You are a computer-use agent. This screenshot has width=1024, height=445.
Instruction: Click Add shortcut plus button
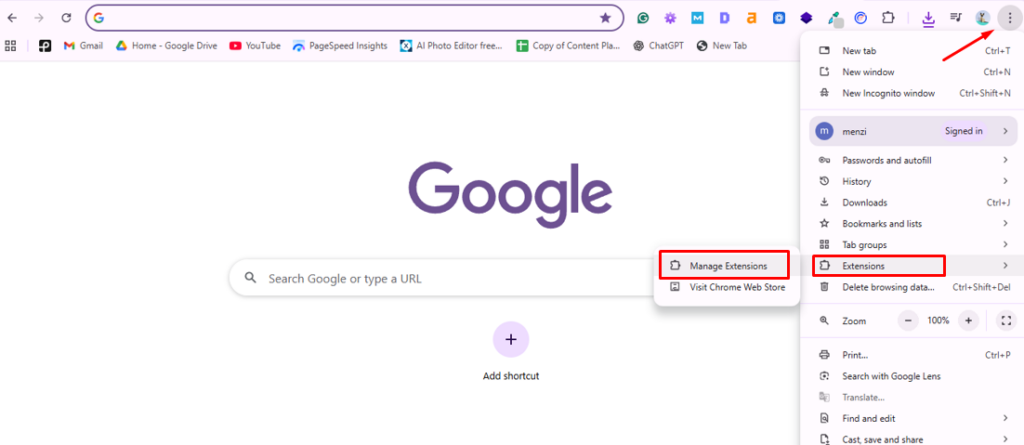[511, 340]
